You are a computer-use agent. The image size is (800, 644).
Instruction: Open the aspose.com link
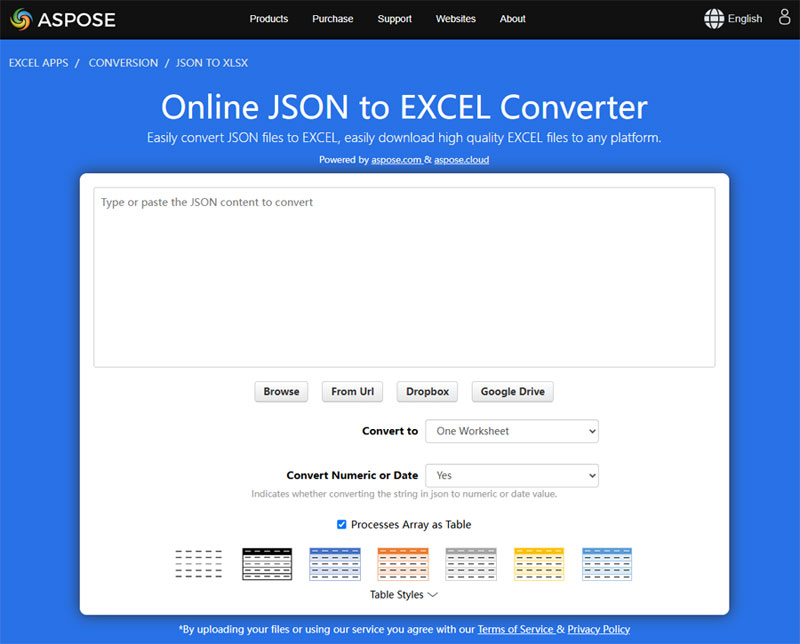pos(396,160)
